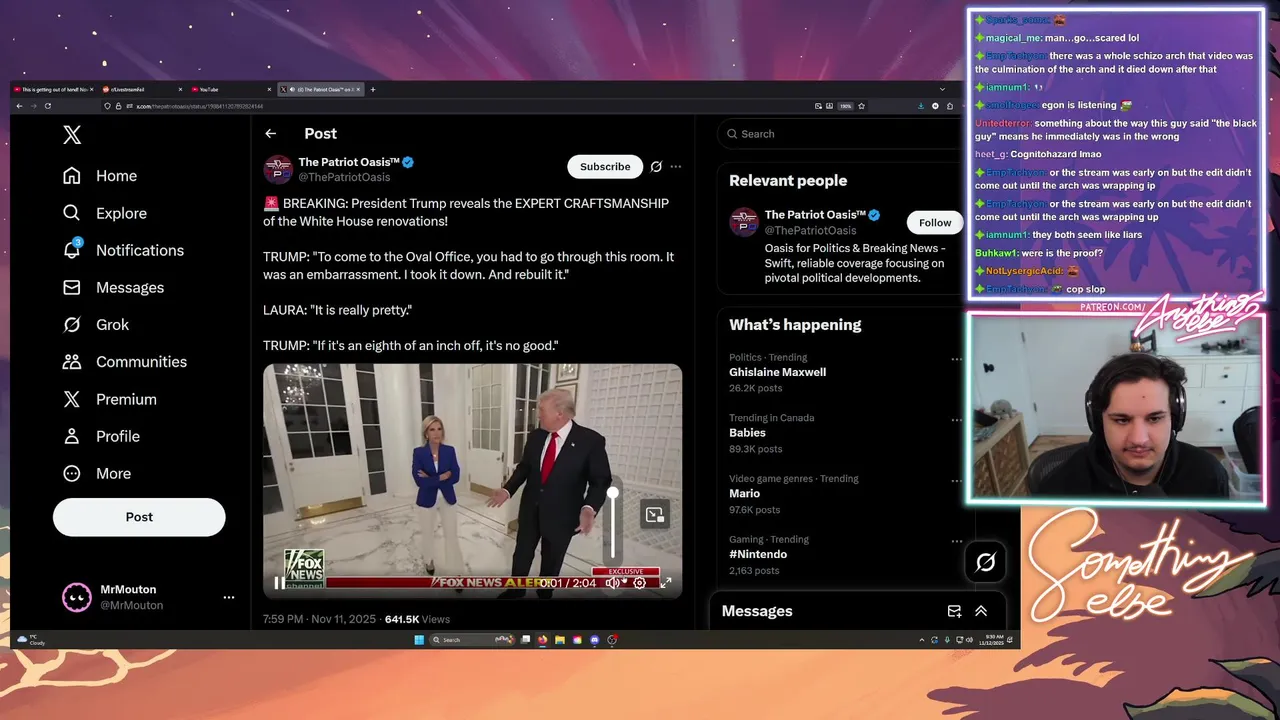Click the 641.5K Views count

(417, 619)
